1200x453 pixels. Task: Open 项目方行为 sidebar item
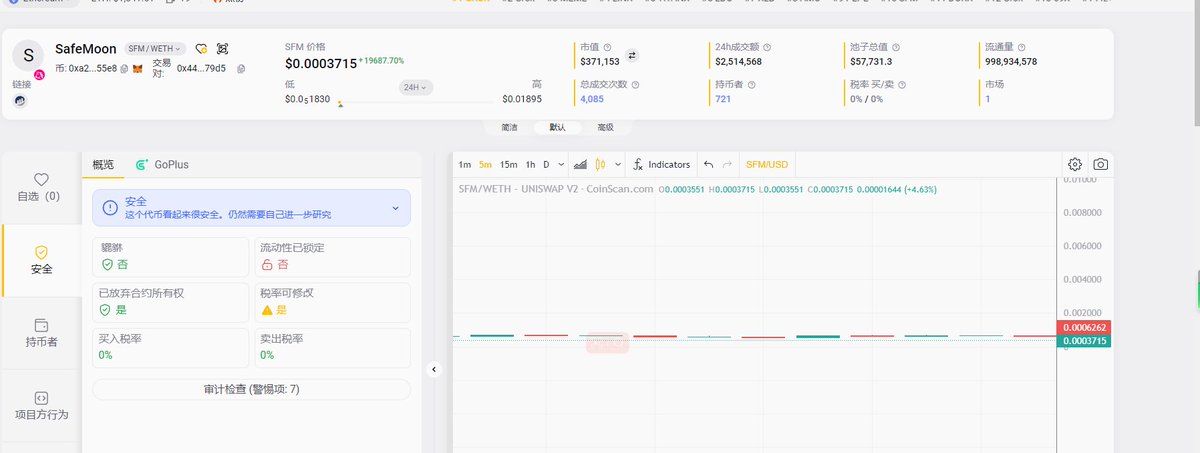[42, 406]
